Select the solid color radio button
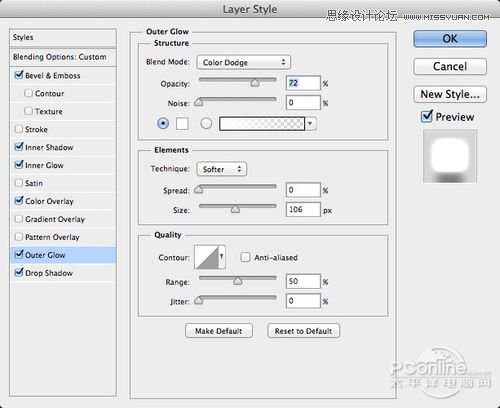 tap(163, 123)
